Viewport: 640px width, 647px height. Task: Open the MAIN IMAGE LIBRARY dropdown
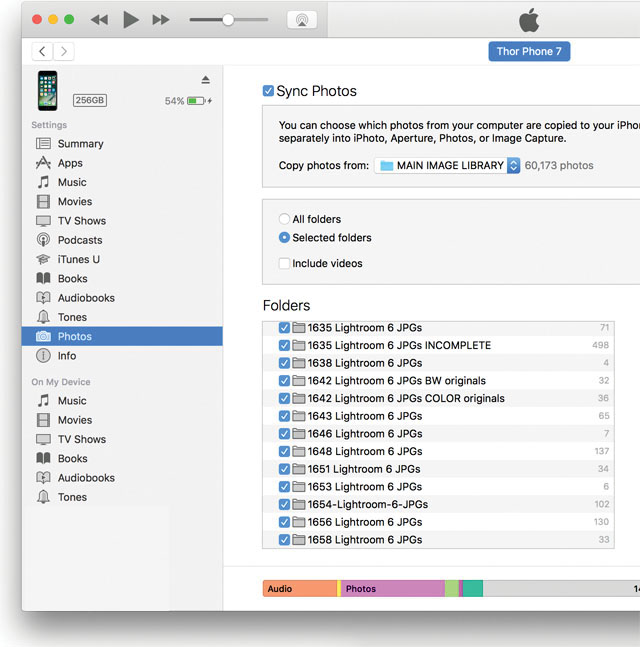coord(447,165)
